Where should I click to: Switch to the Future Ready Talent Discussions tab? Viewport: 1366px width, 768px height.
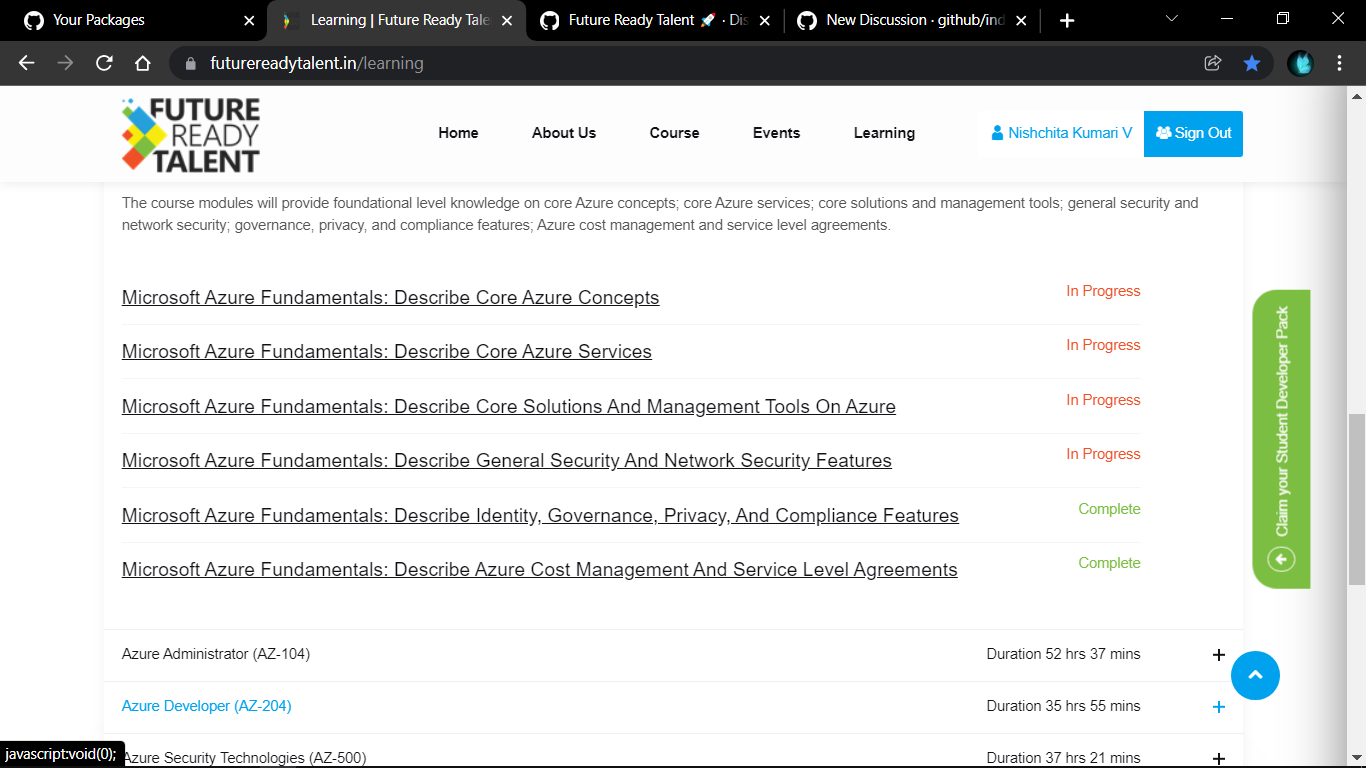pyautogui.click(x=655, y=20)
